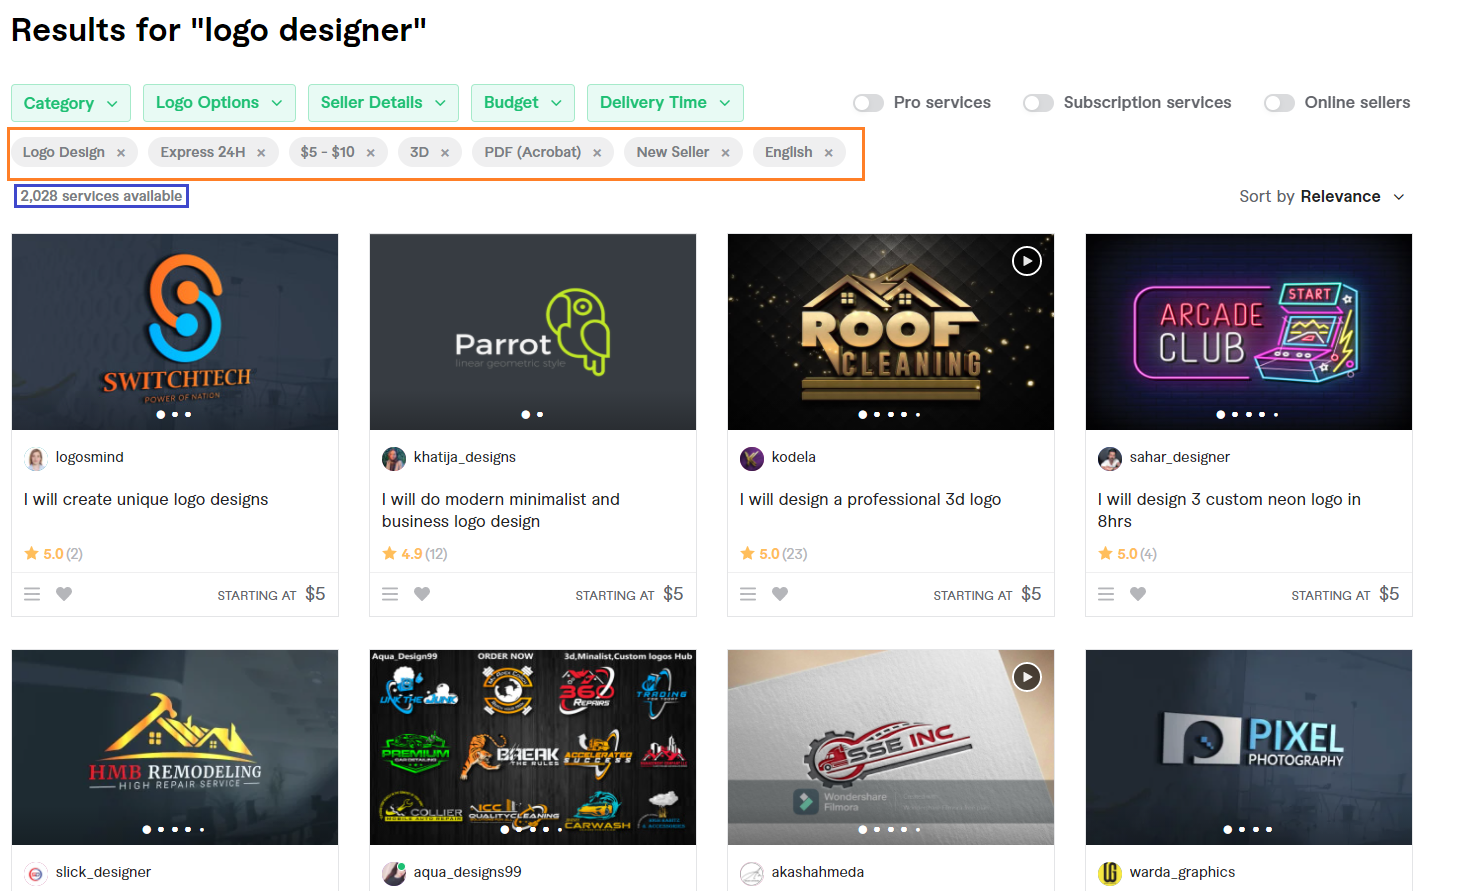Click the 5.0 (2) rating on logosmind gig
Image resolution: width=1459 pixels, height=891 pixels.
54,554
